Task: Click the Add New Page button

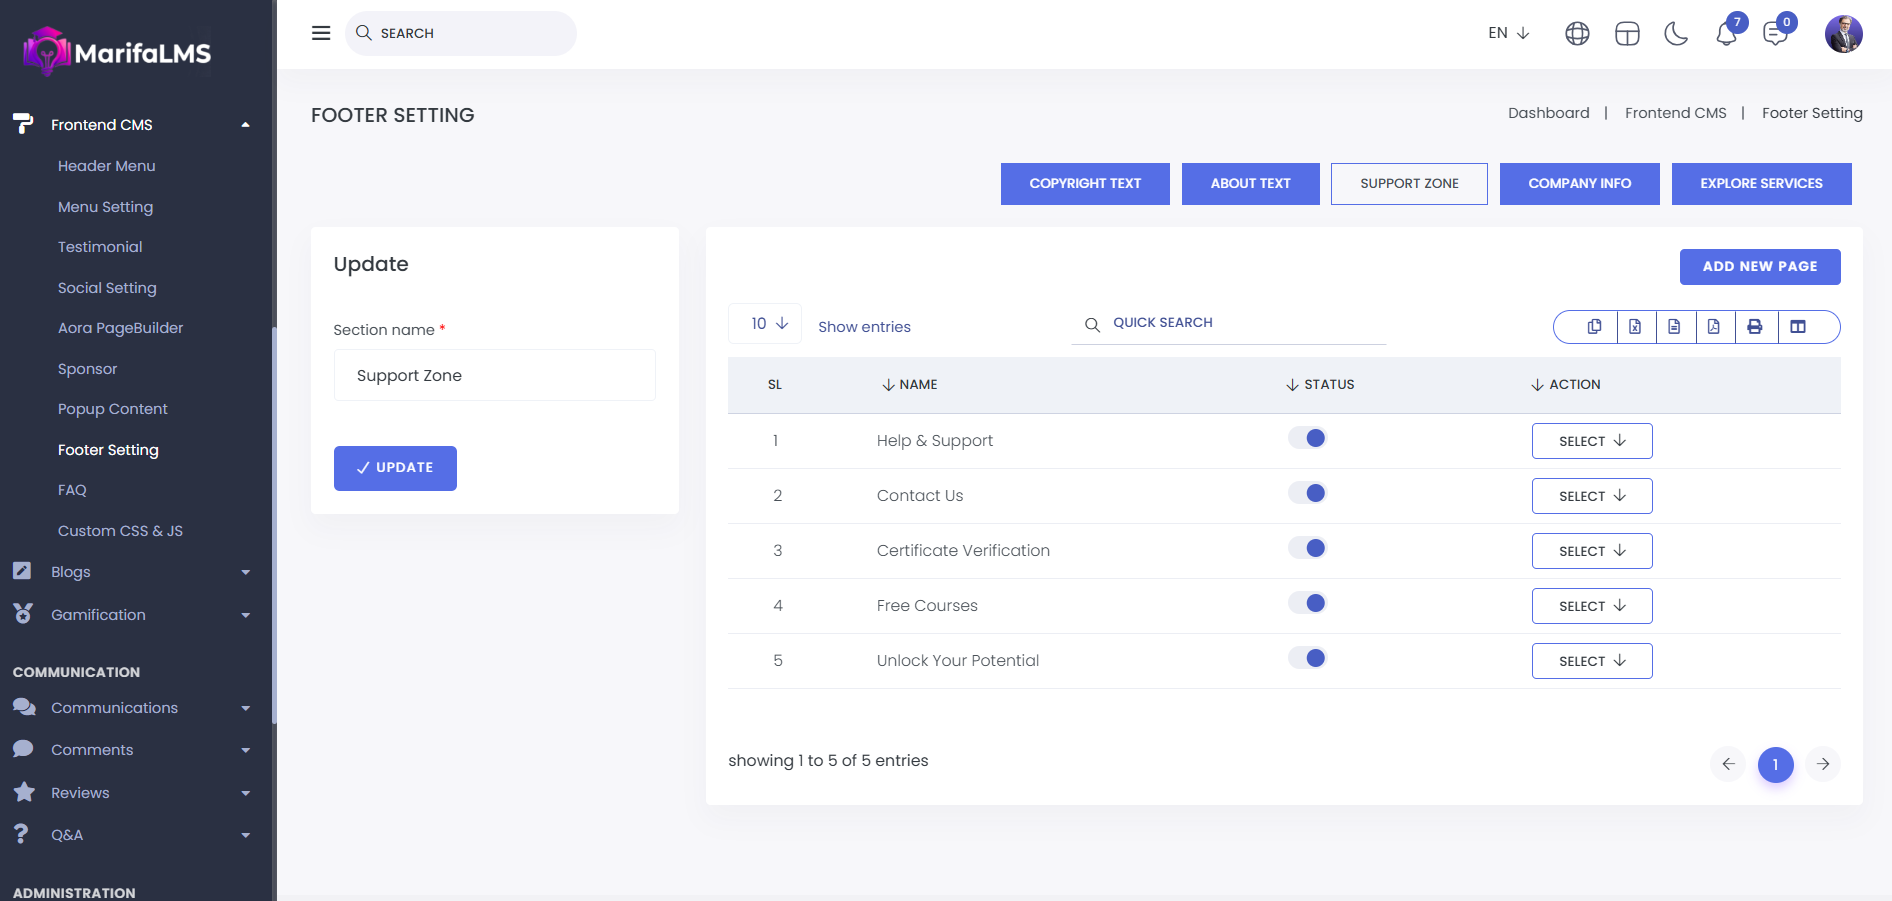Action: [x=1759, y=267]
